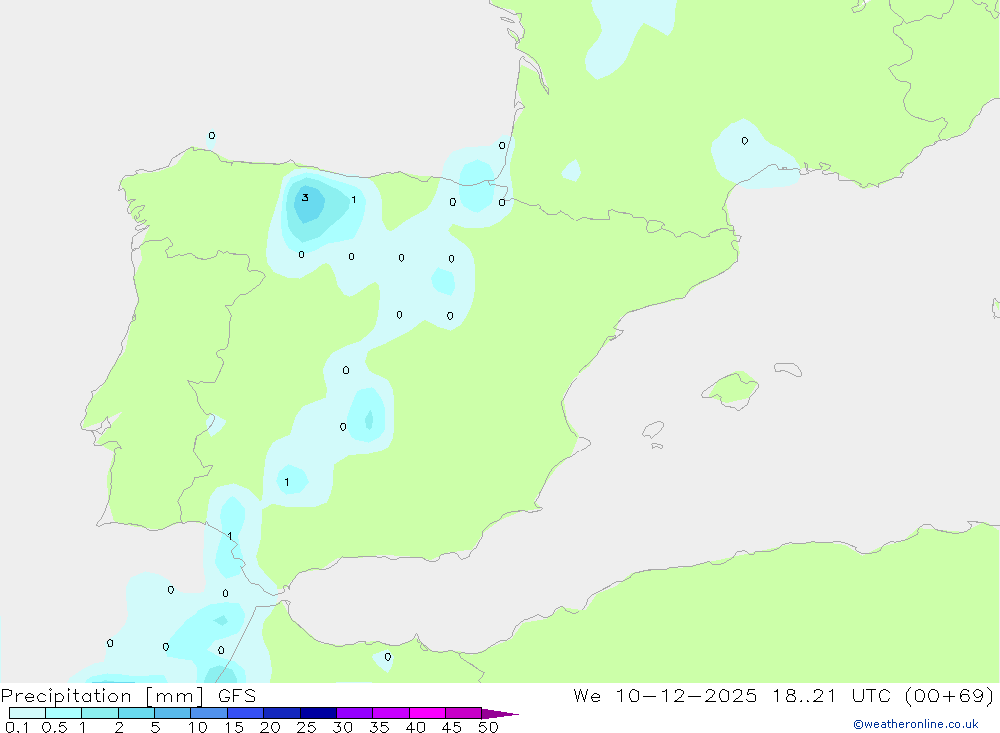Viewport: 1000px width, 733px height.
Task: Click the 20–25 mm dark blue legend swatch
Action: (282, 713)
